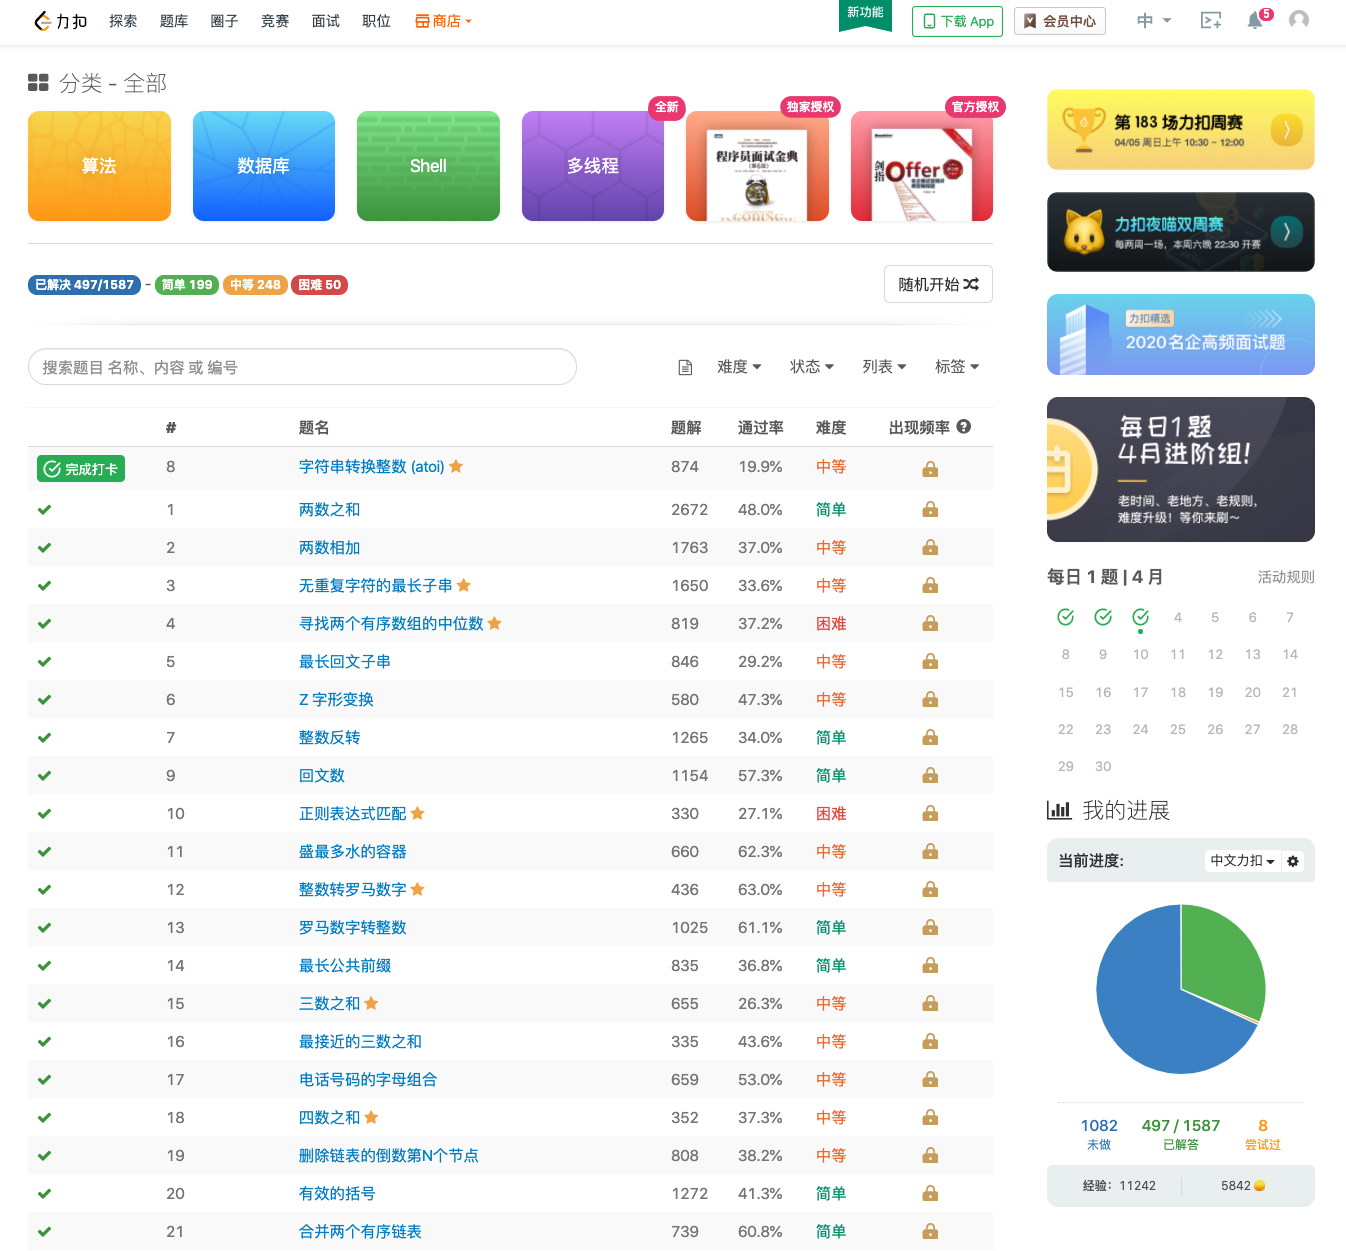Open progress settings via the gear icon
The width and height of the screenshot is (1346, 1251).
1293,860
